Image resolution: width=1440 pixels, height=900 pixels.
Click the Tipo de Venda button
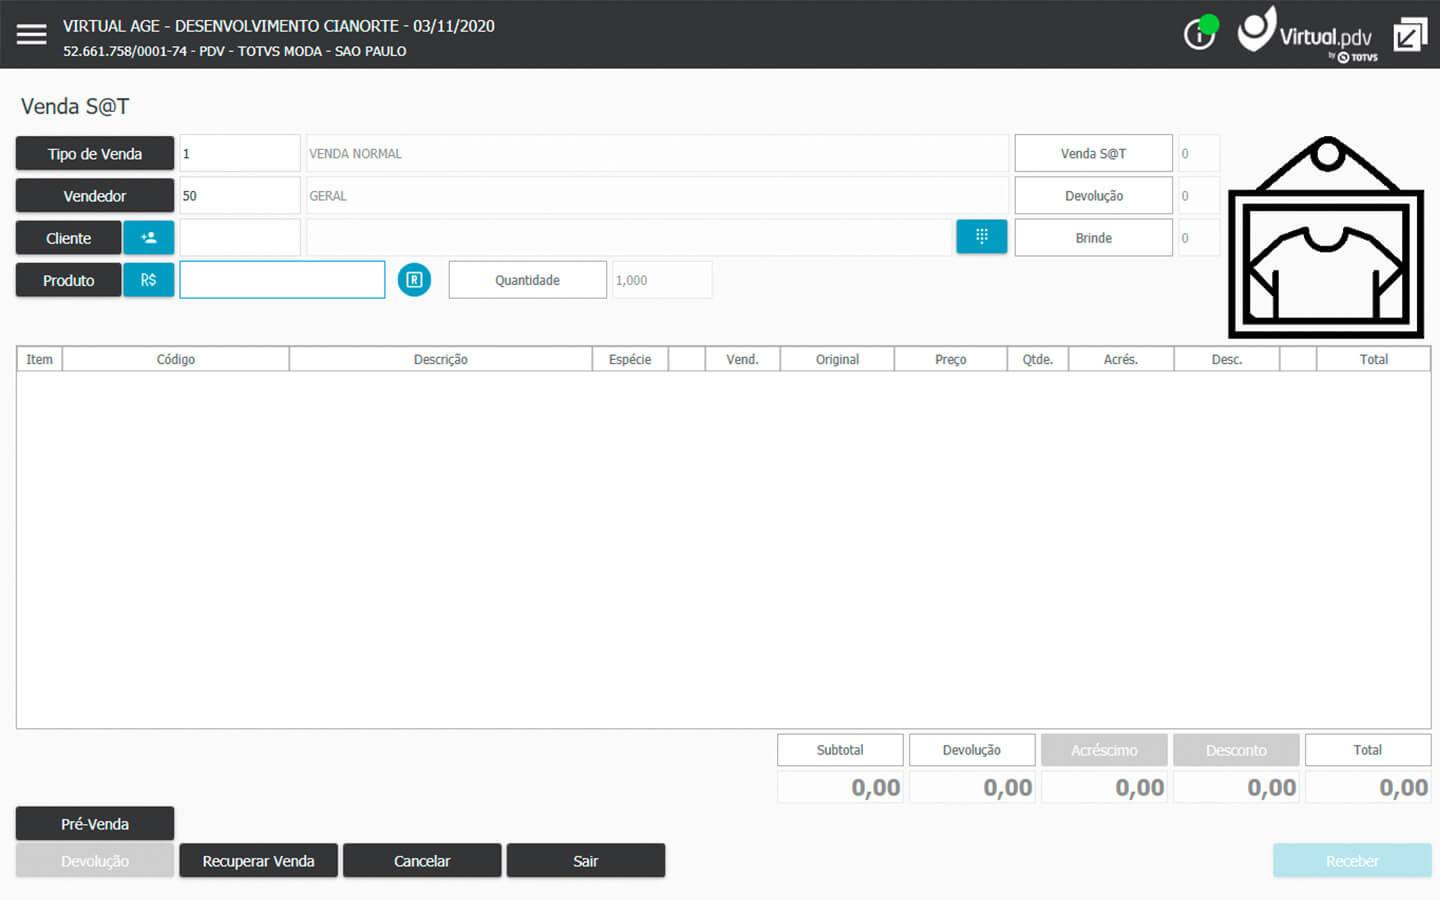[x=95, y=154]
